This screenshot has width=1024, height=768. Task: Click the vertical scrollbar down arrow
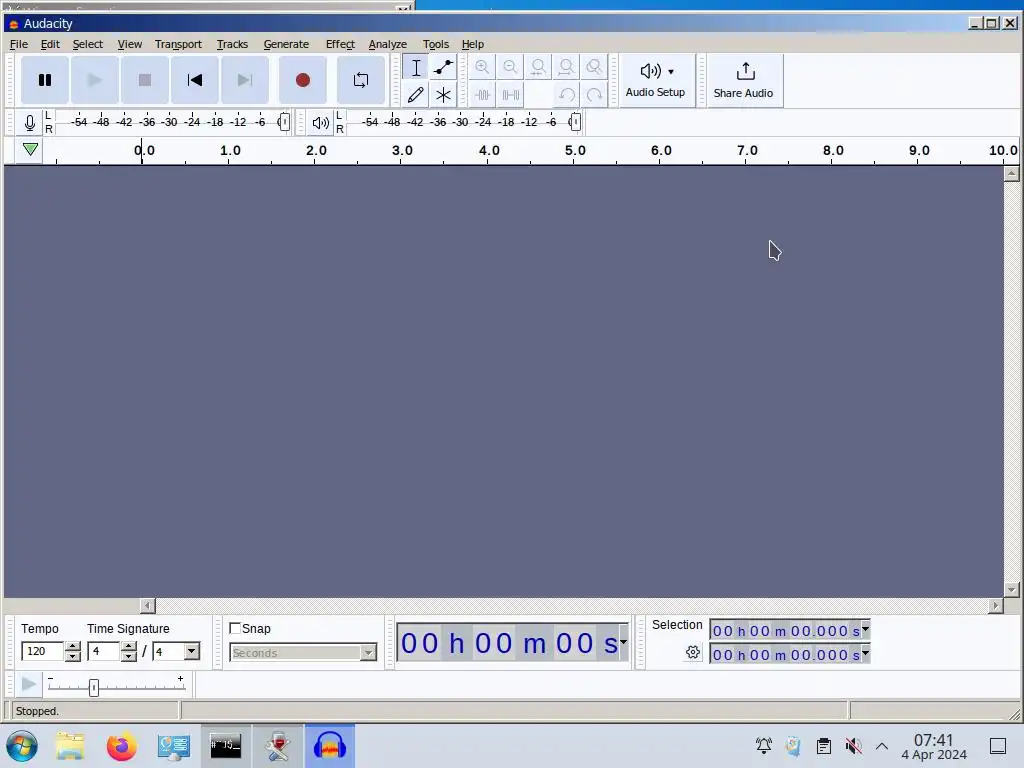point(1011,589)
